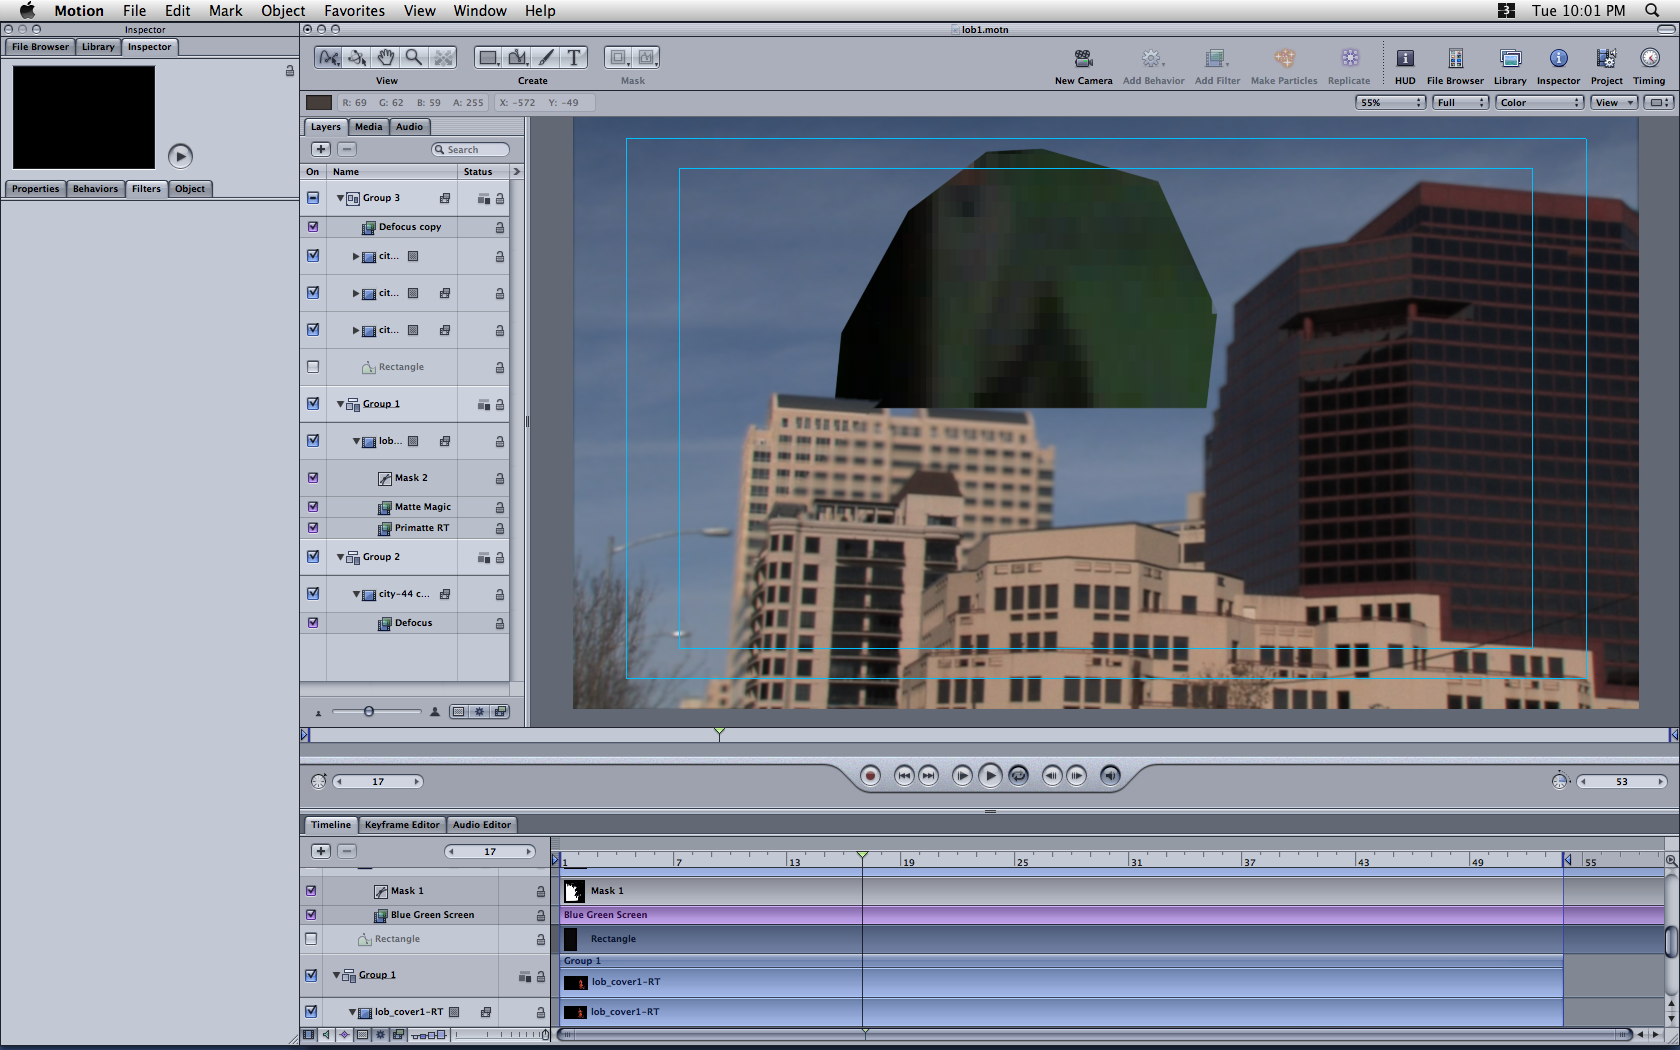Click the Project pane icon
The image size is (1680, 1050).
click(x=1606, y=59)
